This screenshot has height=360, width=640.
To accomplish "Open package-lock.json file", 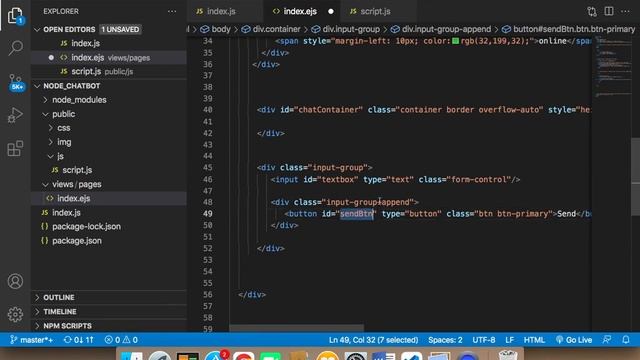I will 86,227.
